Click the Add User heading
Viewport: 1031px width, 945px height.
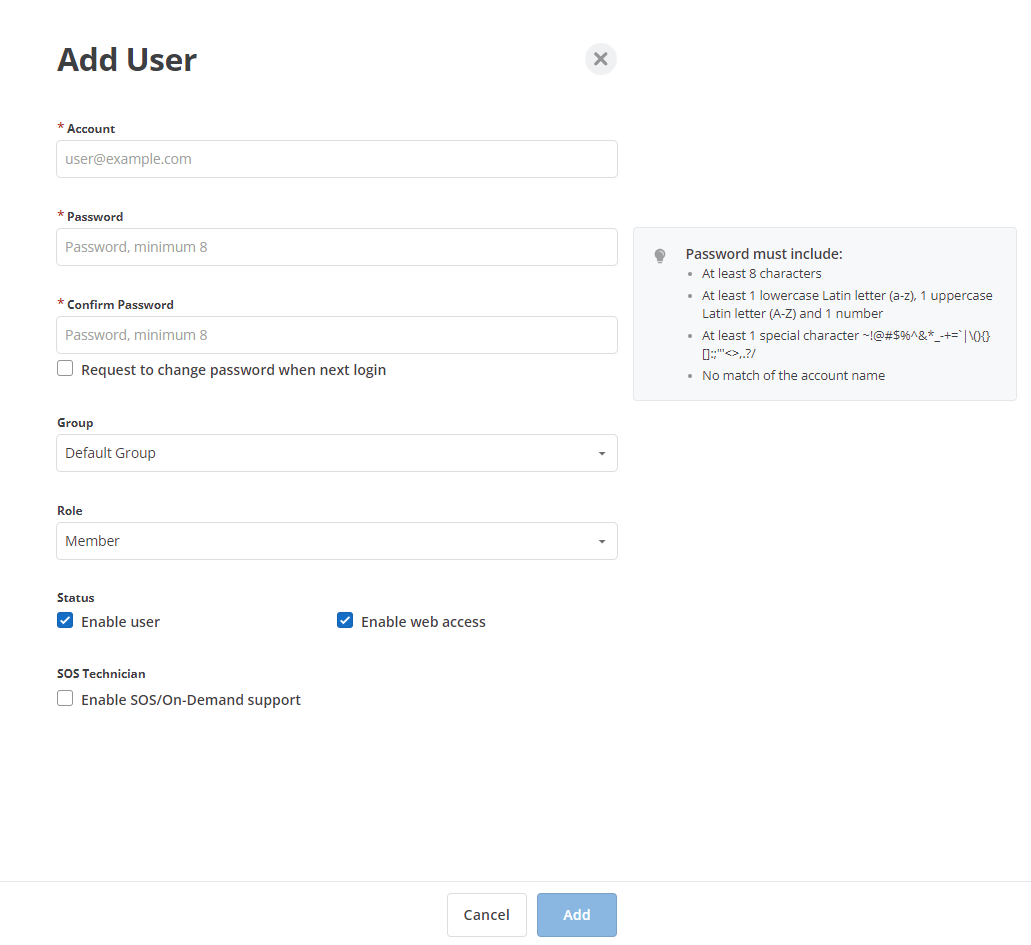(127, 60)
